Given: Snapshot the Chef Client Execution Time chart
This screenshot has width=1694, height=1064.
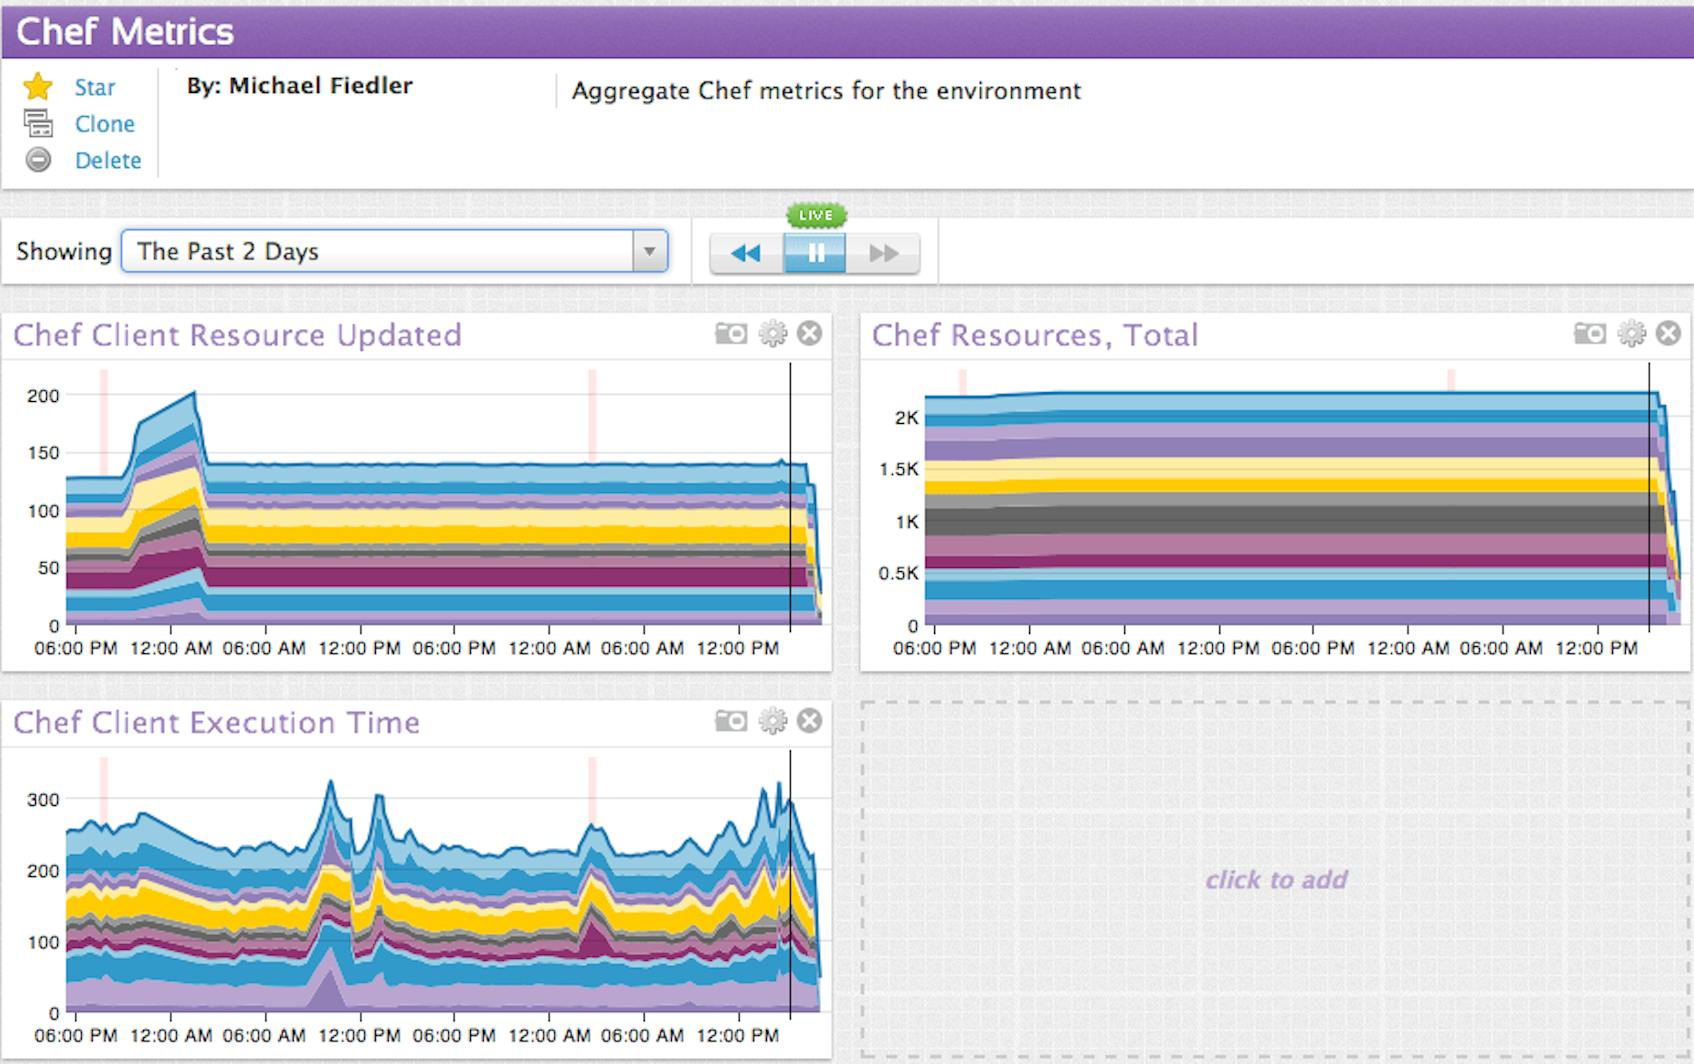Looking at the screenshot, I should (x=733, y=720).
